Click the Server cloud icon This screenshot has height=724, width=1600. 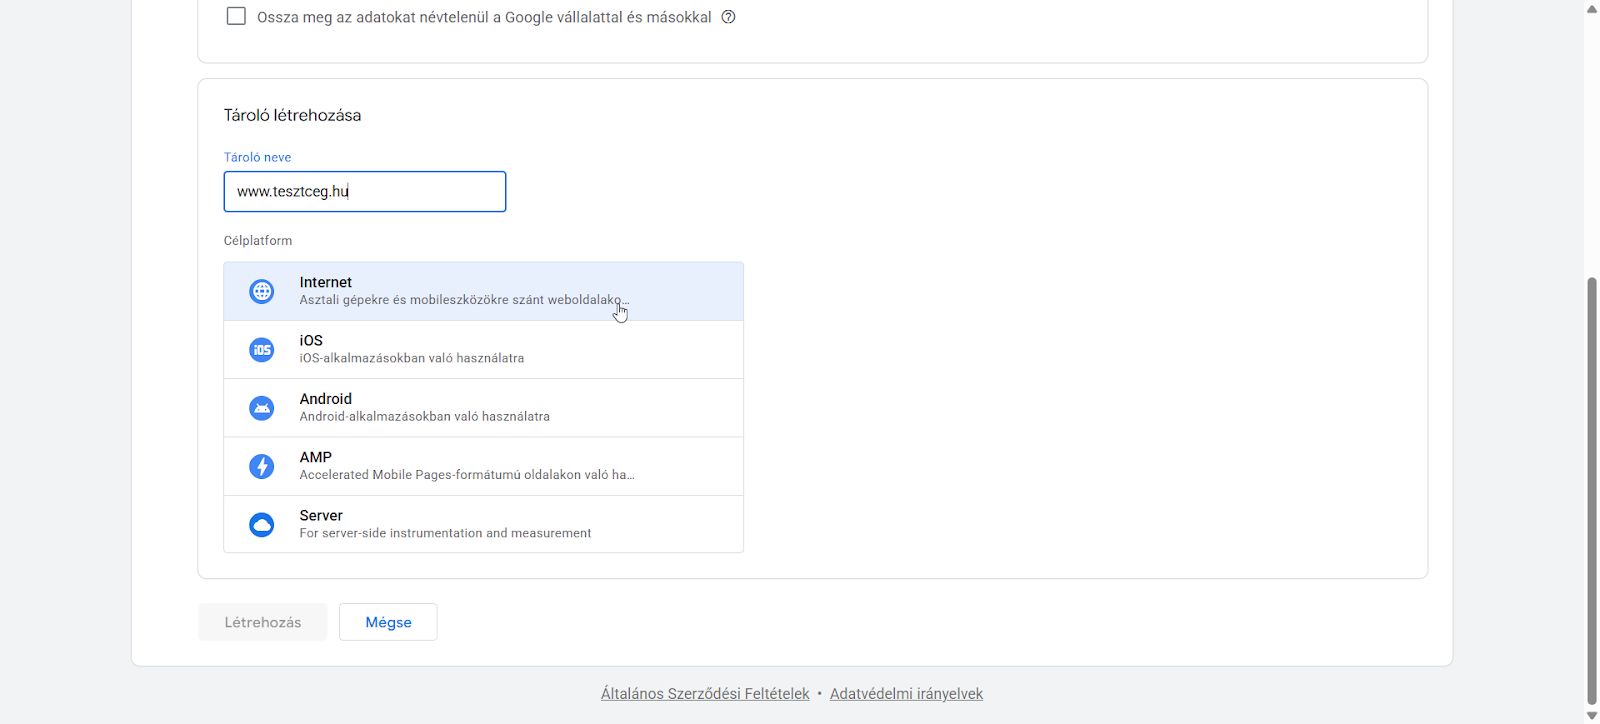[x=262, y=525]
